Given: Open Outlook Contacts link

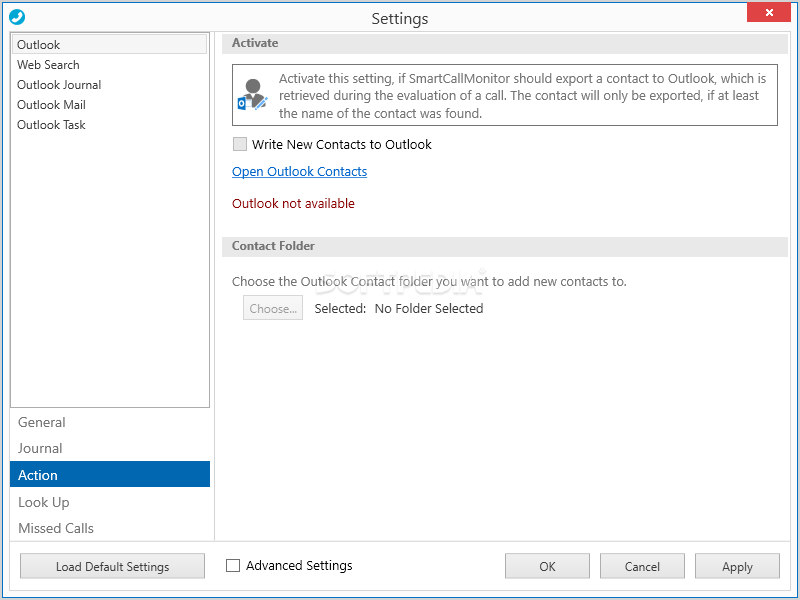Looking at the screenshot, I should tap(299, 171).
